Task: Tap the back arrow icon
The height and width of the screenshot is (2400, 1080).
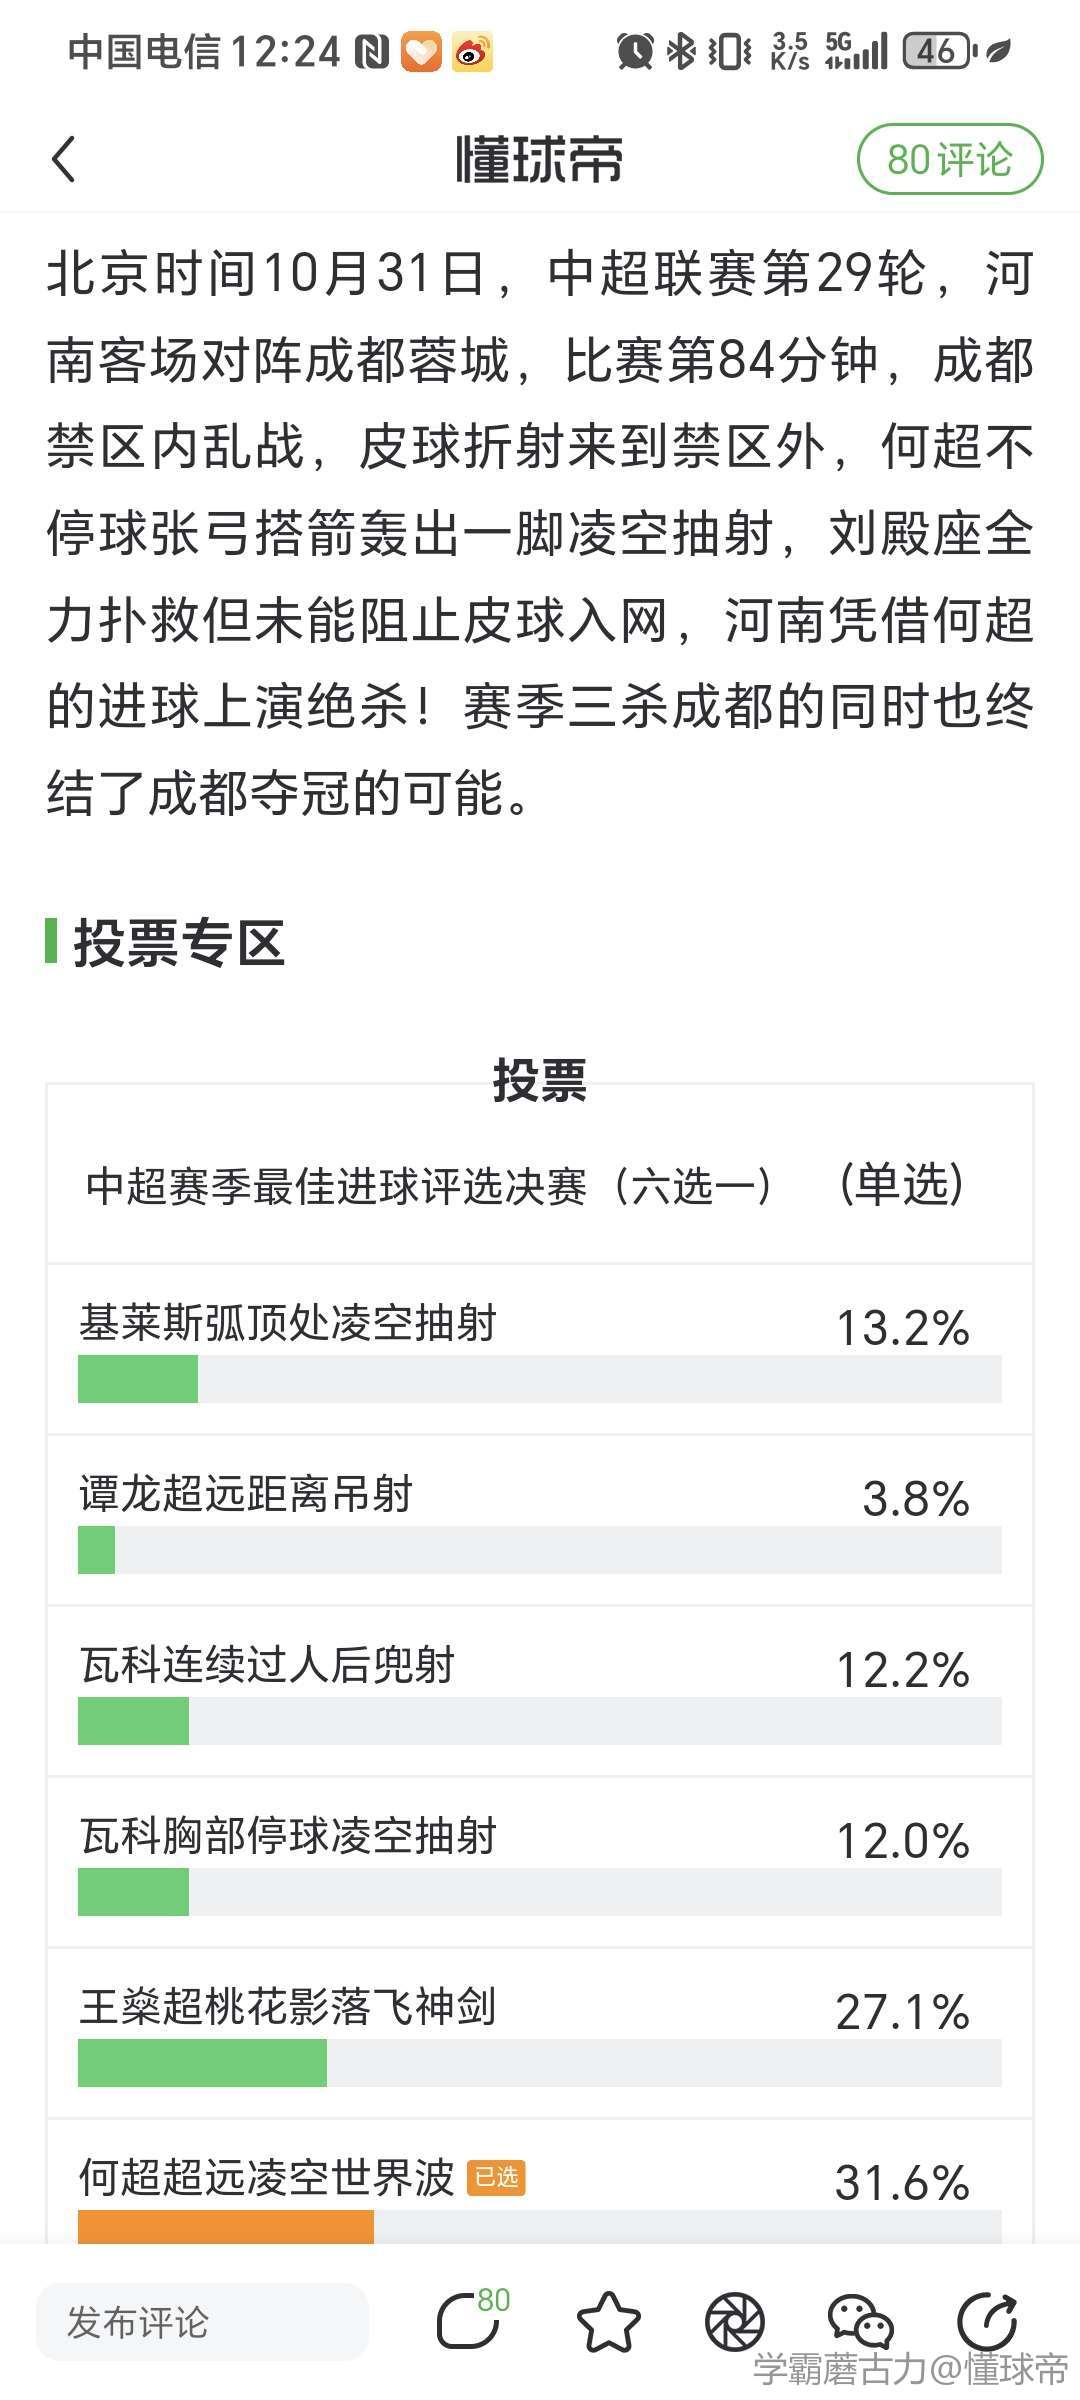Action: click(64, 160)
